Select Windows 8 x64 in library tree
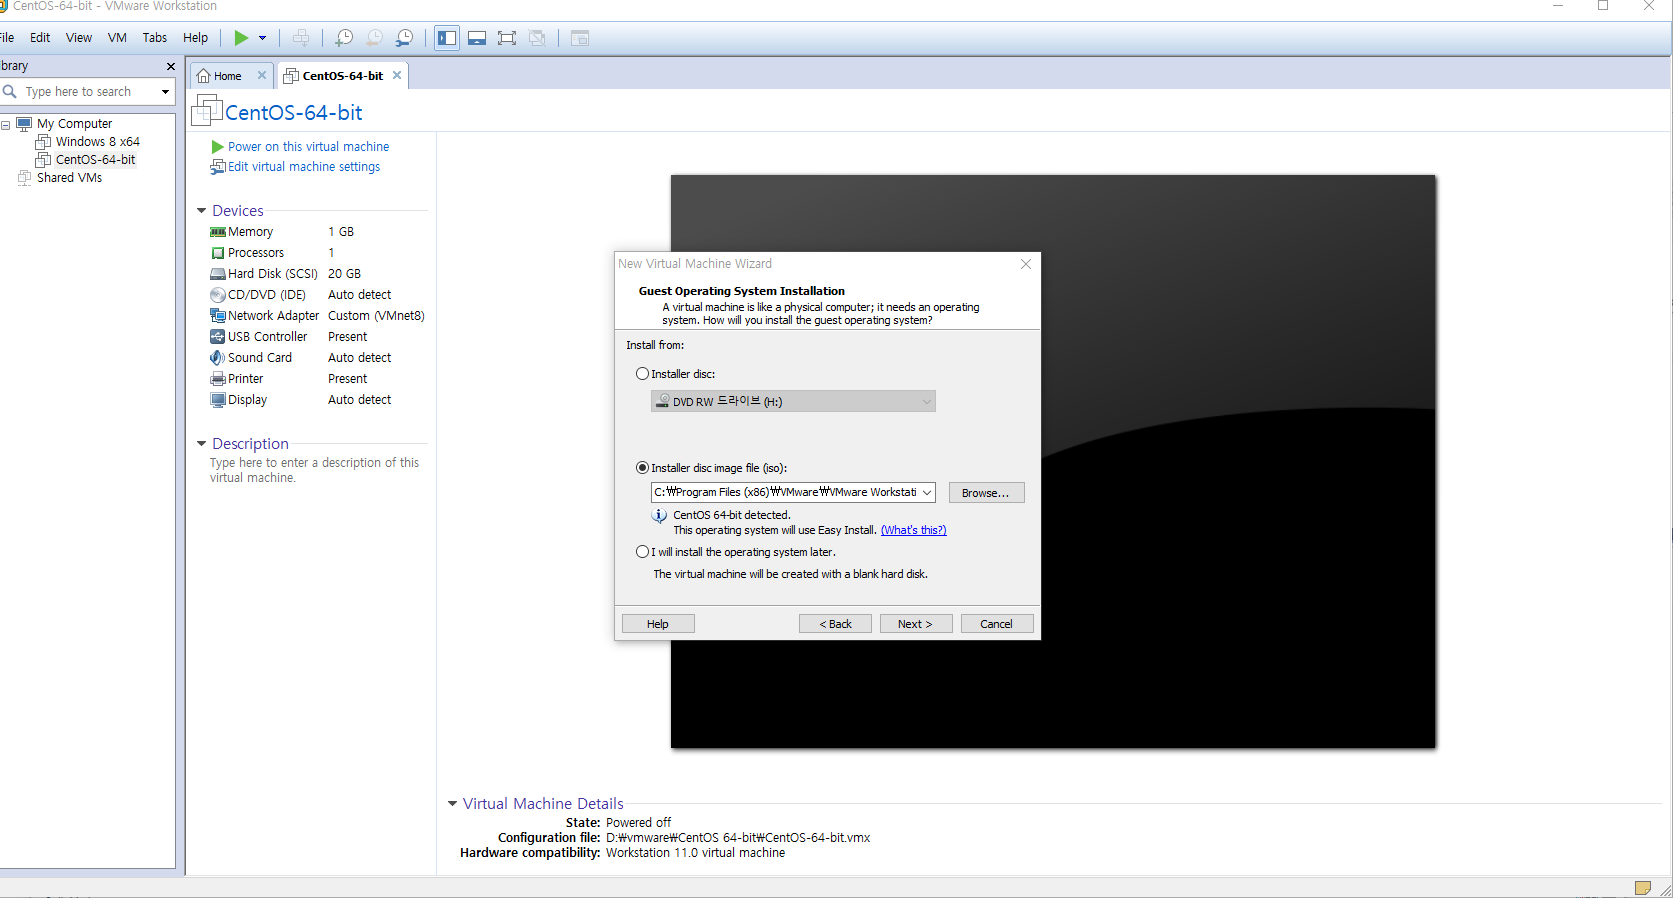Image resolution: width=1673 pixels, height=898 pixels. pyautogui.click(x=97, y=142)
